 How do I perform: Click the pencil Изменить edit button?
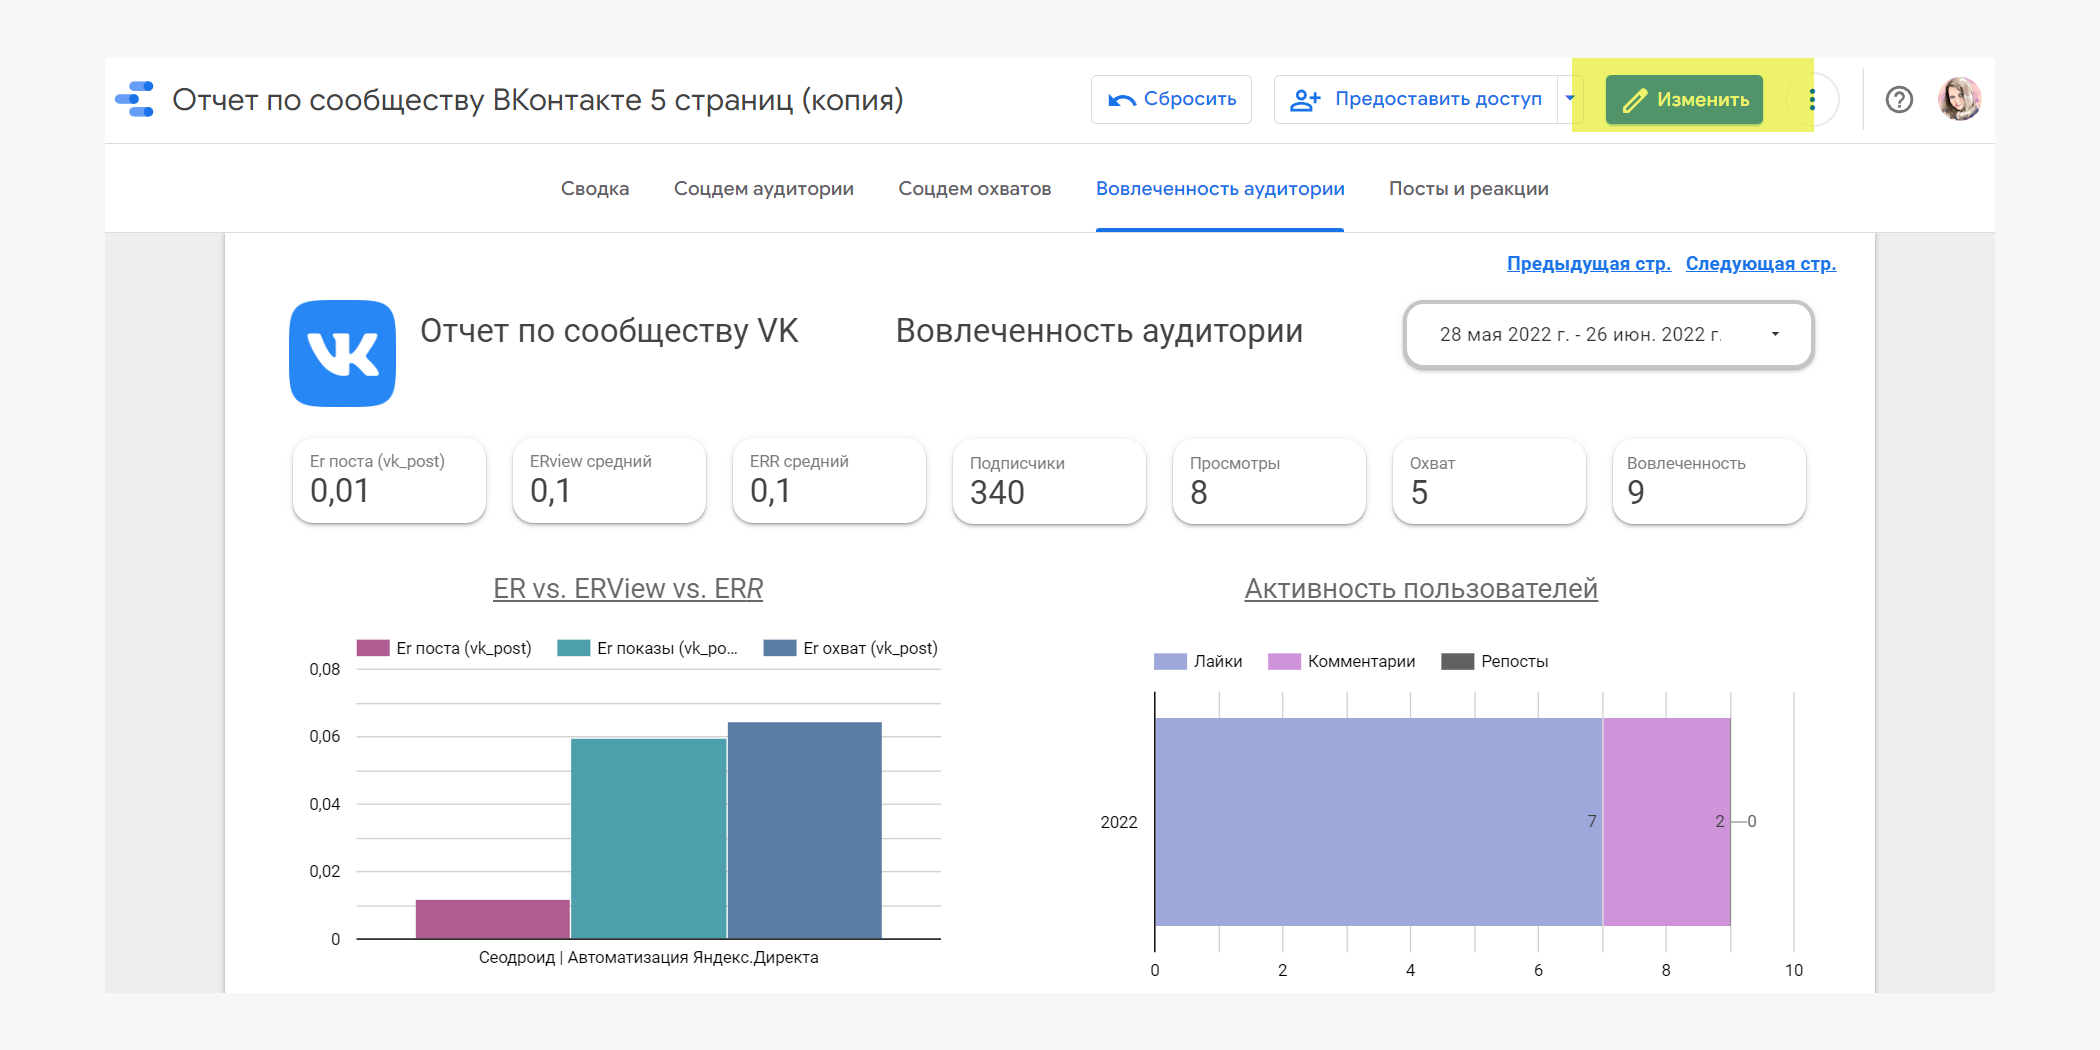1684,100
